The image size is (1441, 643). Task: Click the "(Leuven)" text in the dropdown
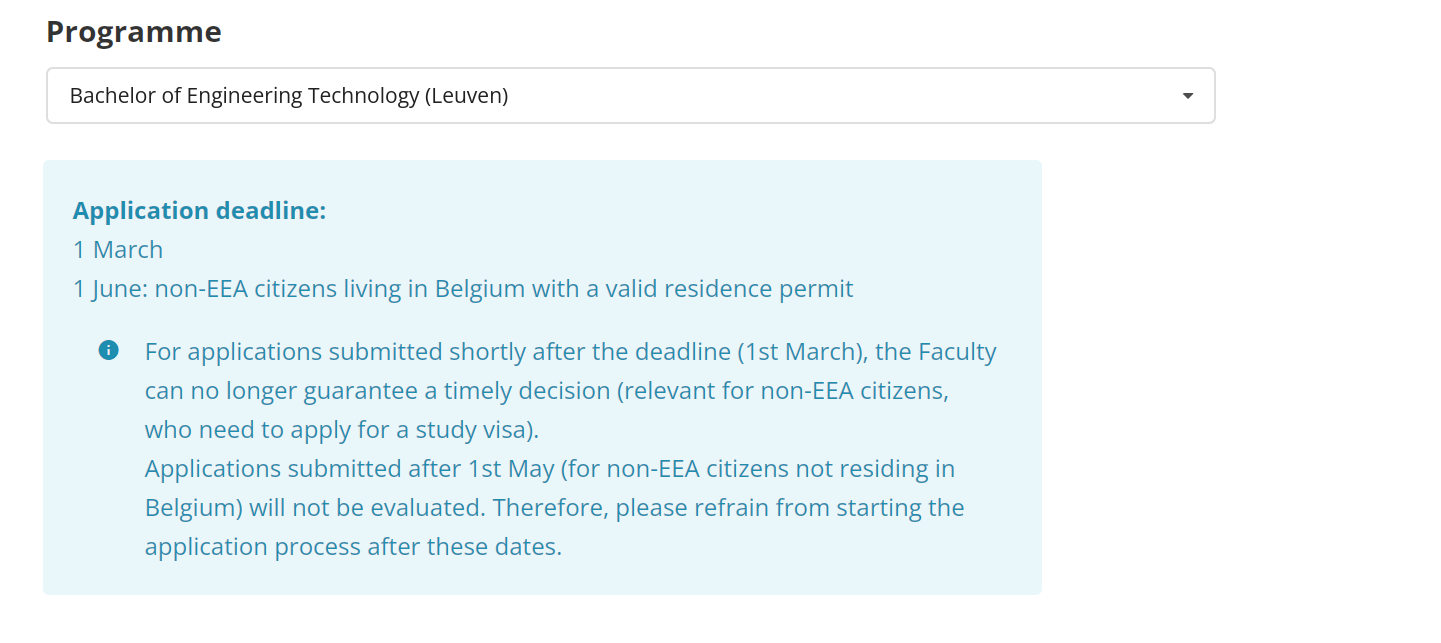[x=466, y=96]
